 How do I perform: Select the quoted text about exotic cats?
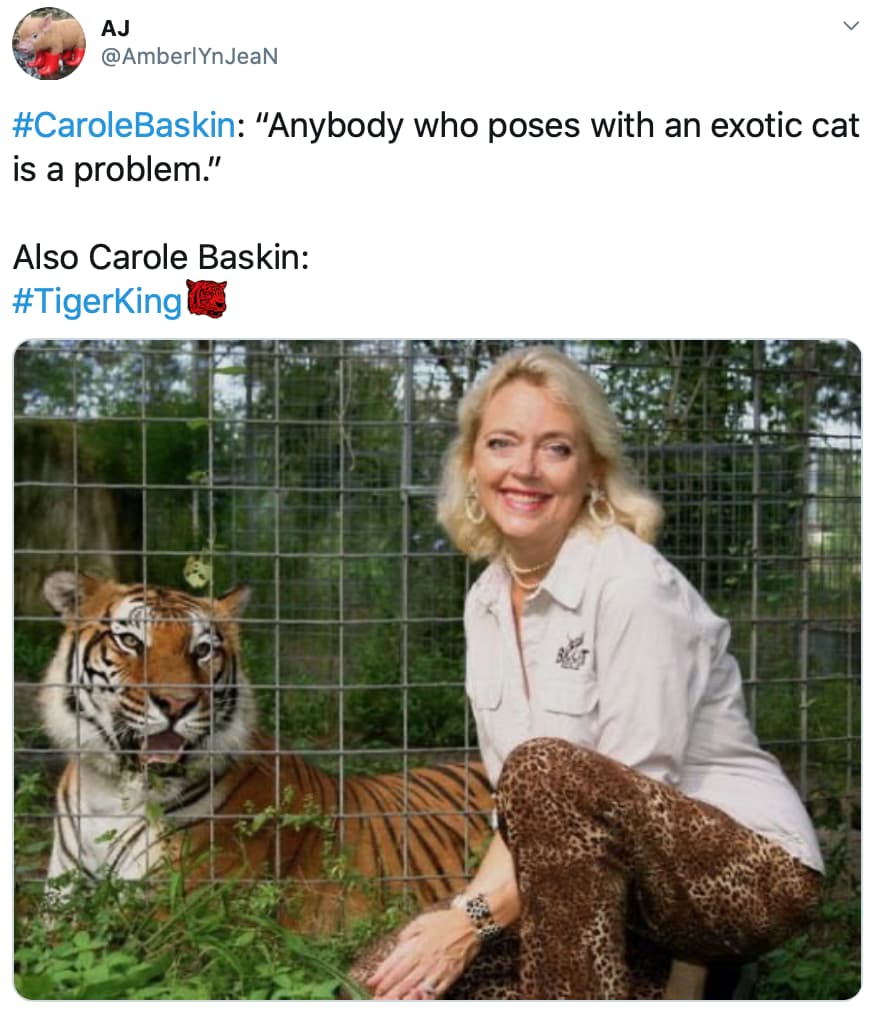pos(436,147)
